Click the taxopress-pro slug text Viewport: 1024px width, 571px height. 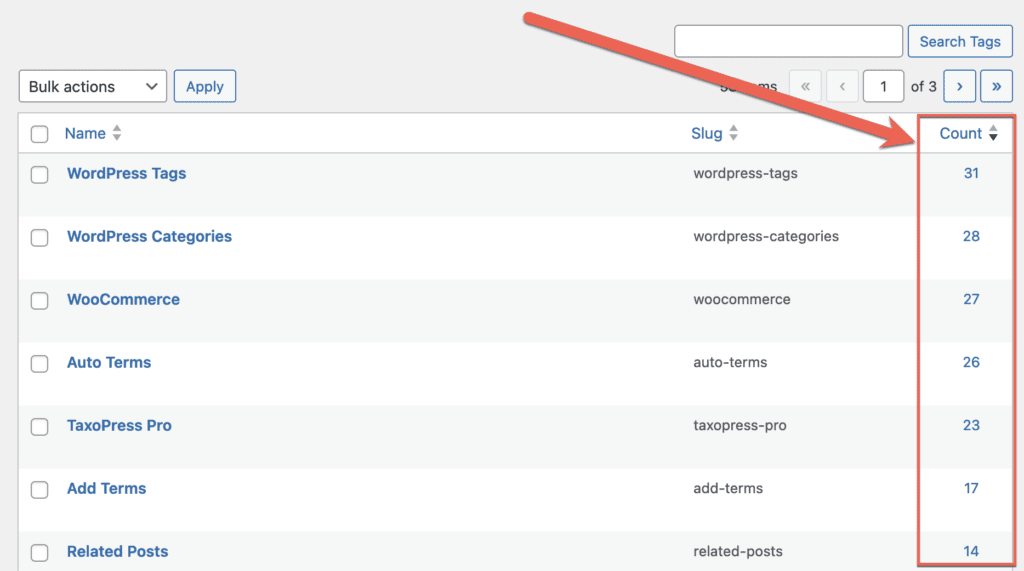[x=740, y=426]
